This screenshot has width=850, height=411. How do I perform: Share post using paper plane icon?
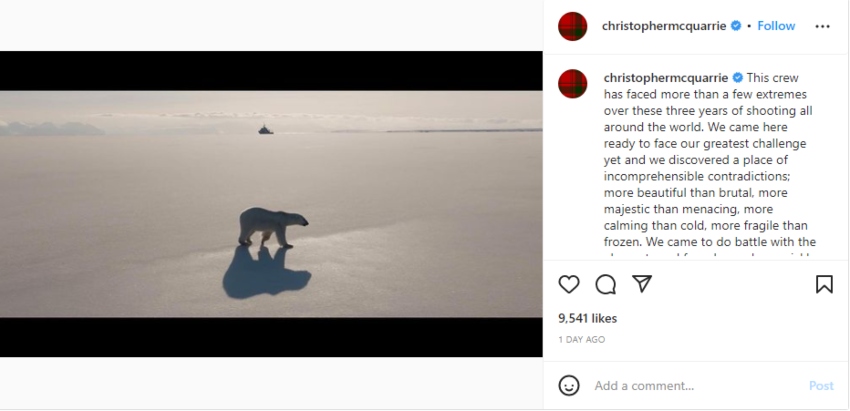[x=642, y=284]
